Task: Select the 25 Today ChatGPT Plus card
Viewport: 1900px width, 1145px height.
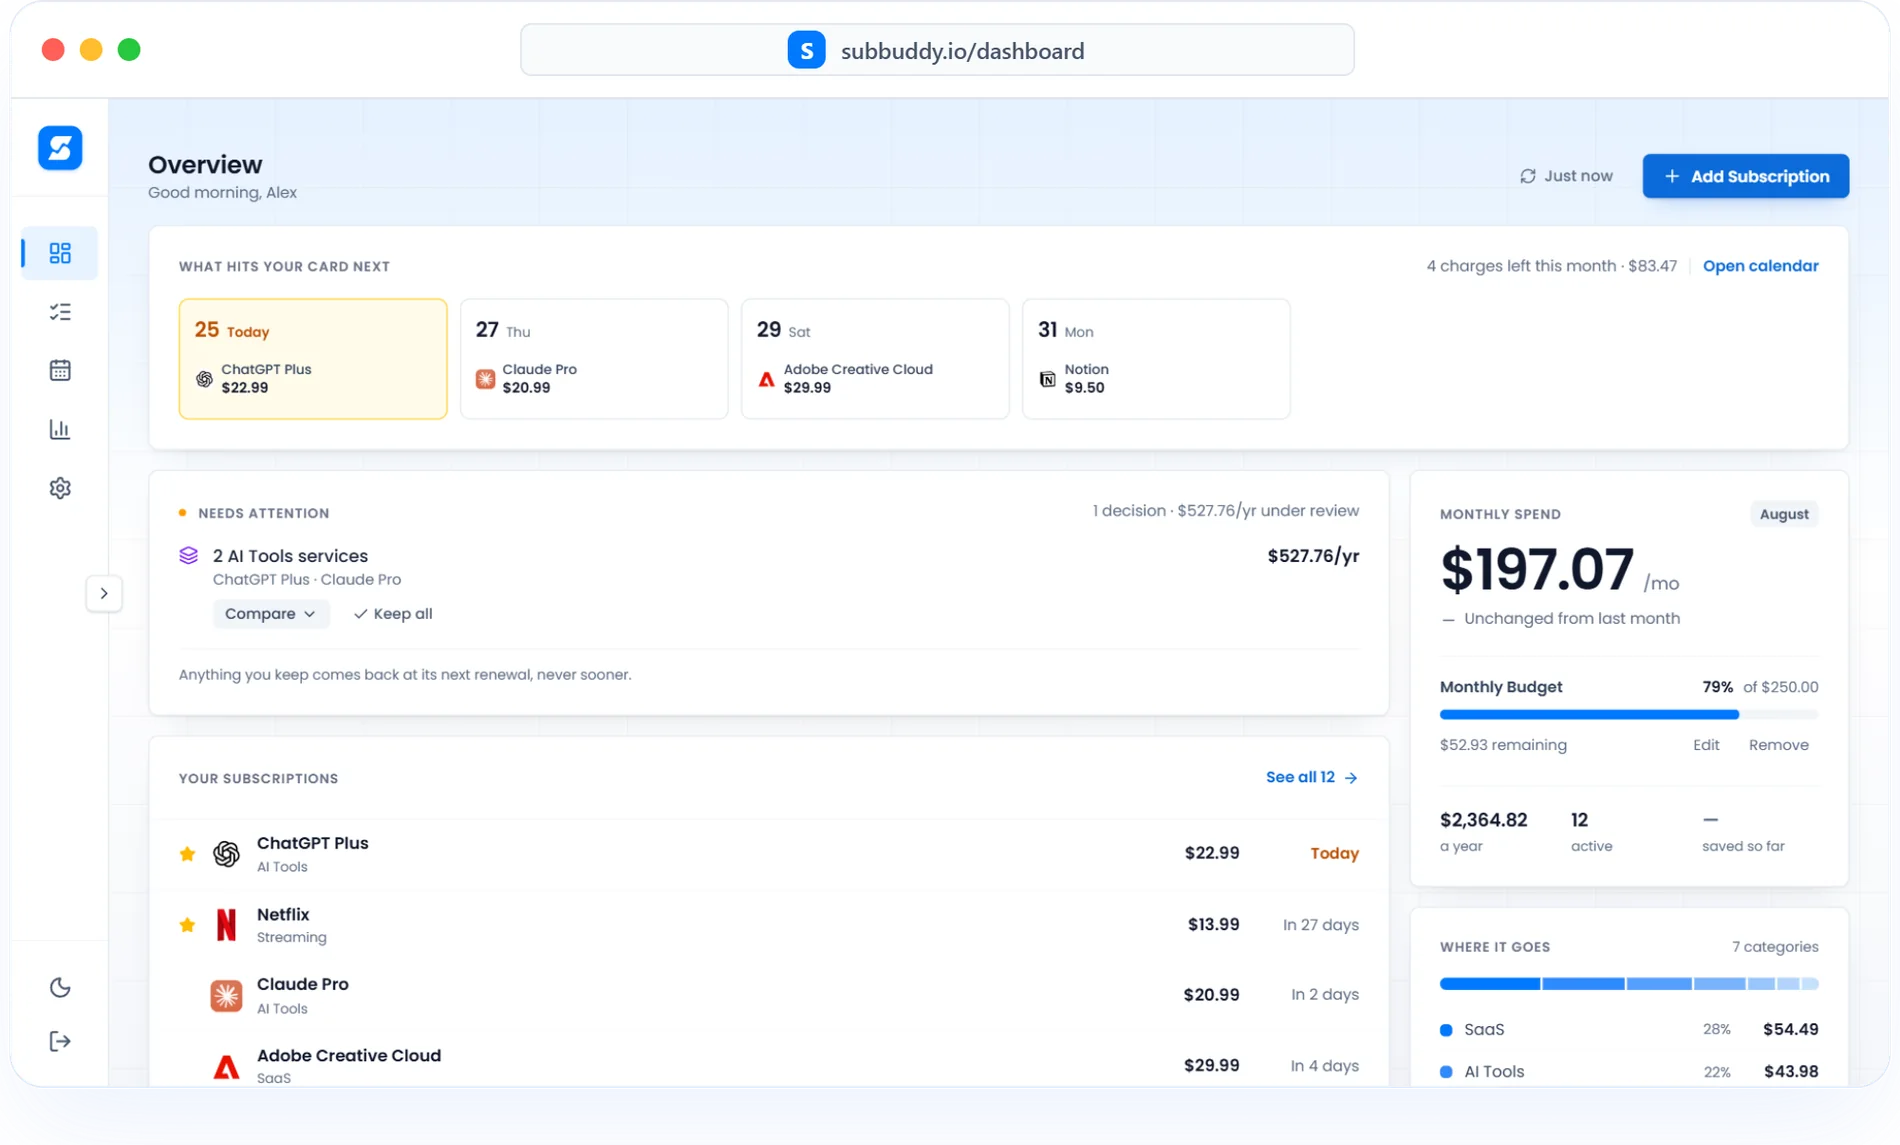Action: [x=313, y=358]
